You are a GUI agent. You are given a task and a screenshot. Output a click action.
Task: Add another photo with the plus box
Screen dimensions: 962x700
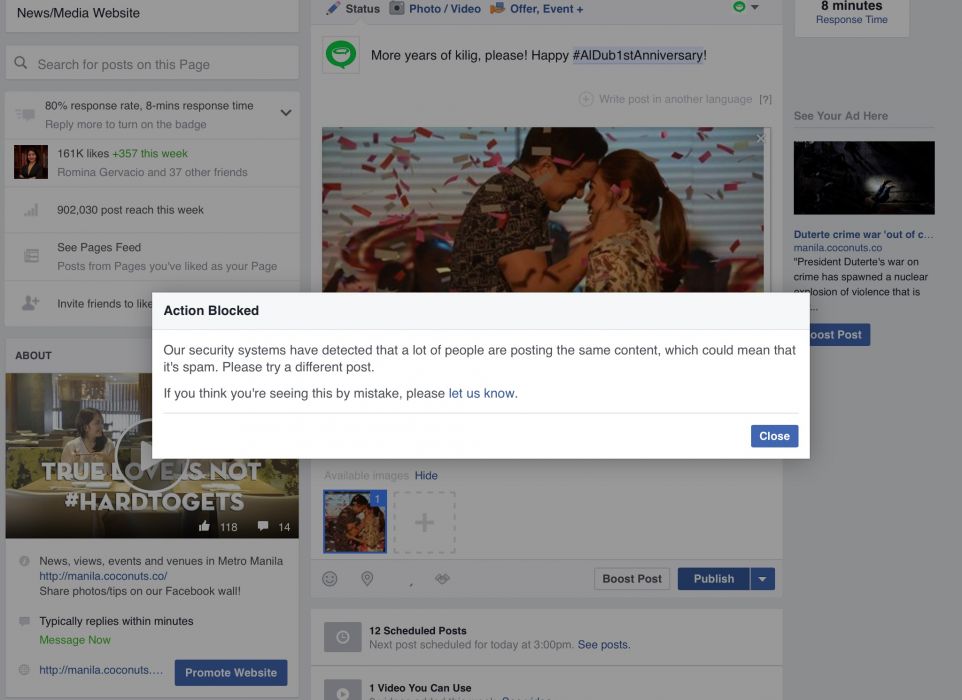pyautogui.click(x=424, y=522)
